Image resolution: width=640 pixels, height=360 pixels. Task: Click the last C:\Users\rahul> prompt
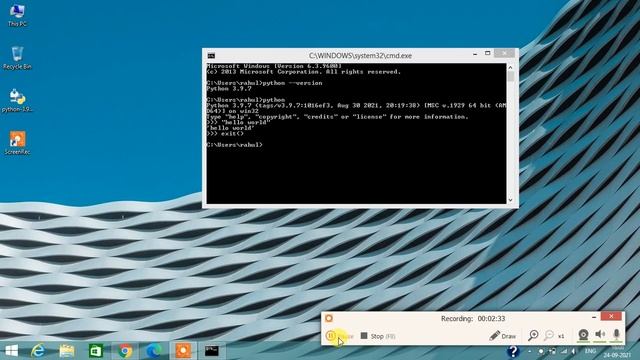[x=235, y=145]
